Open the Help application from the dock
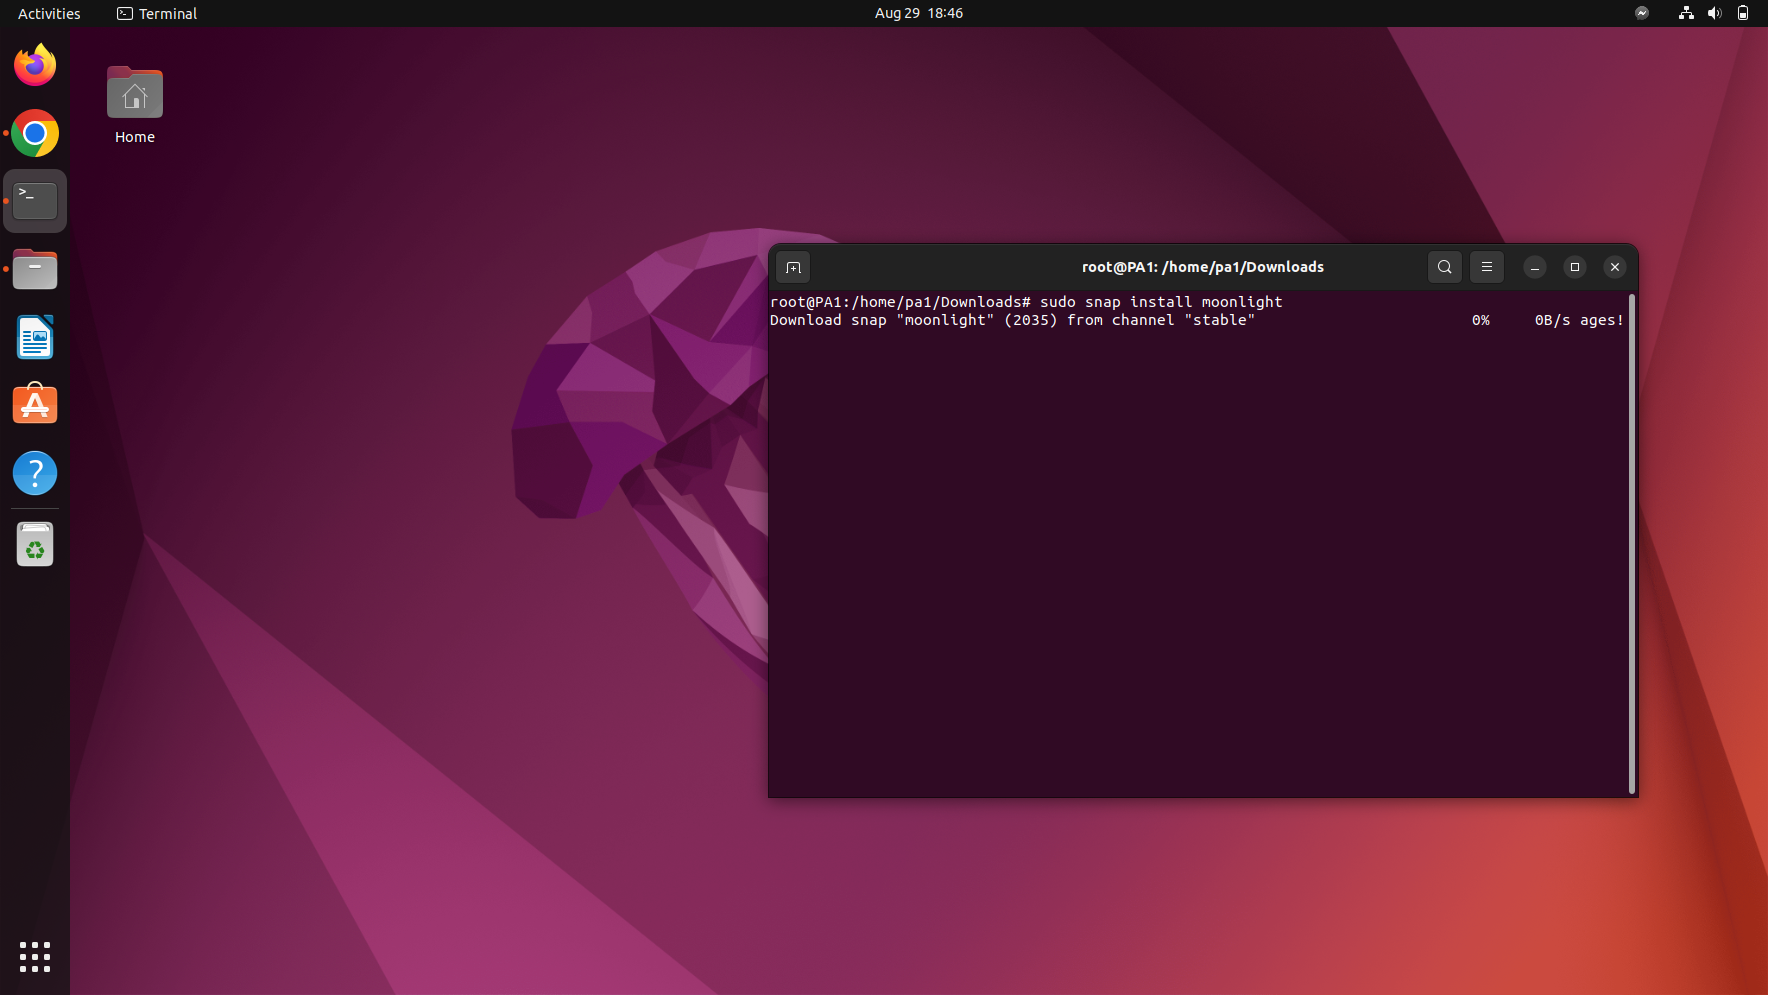The width and height of the screenshot is (1768, 995). tap(35, 472)
